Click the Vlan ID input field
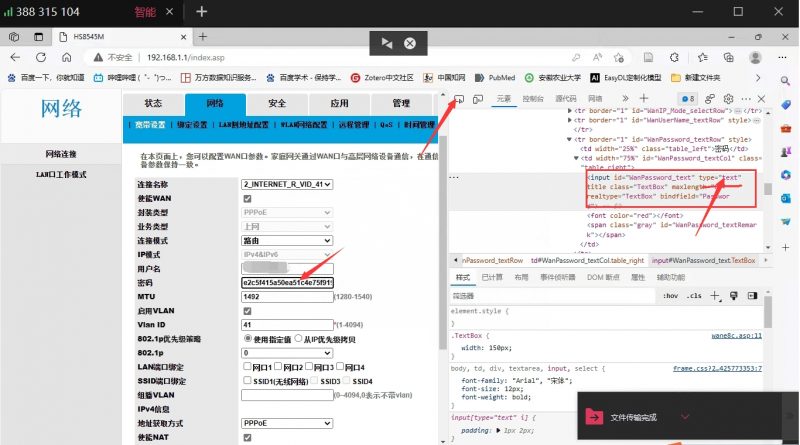This screenshot has width=800, height=445. [x=287, y=325]
